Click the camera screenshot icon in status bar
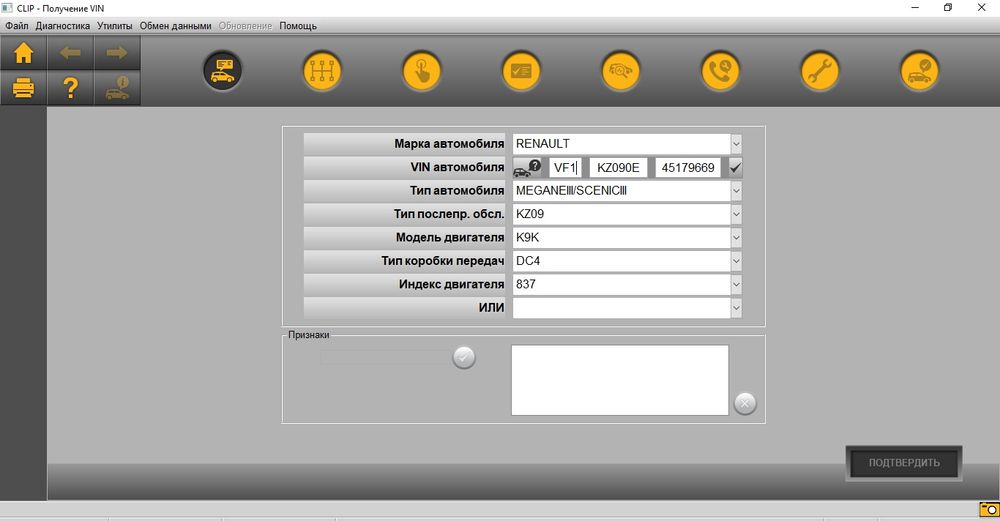1000x521 pixels. click(989, 510)
